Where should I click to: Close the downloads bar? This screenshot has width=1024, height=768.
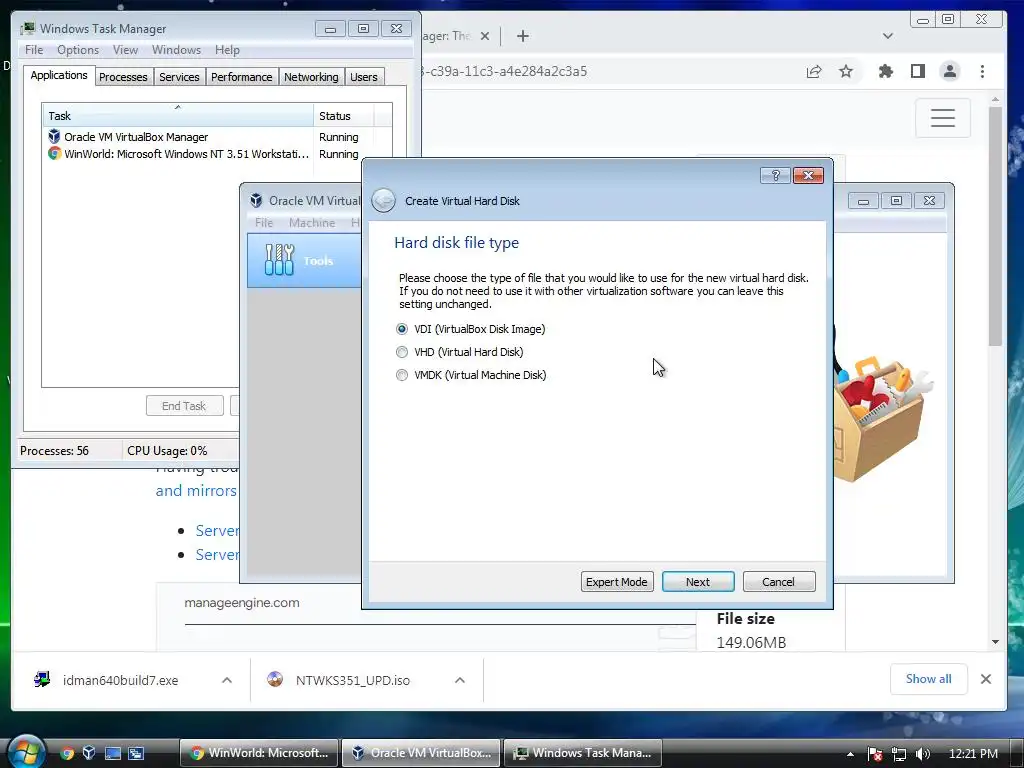(985, 679)
